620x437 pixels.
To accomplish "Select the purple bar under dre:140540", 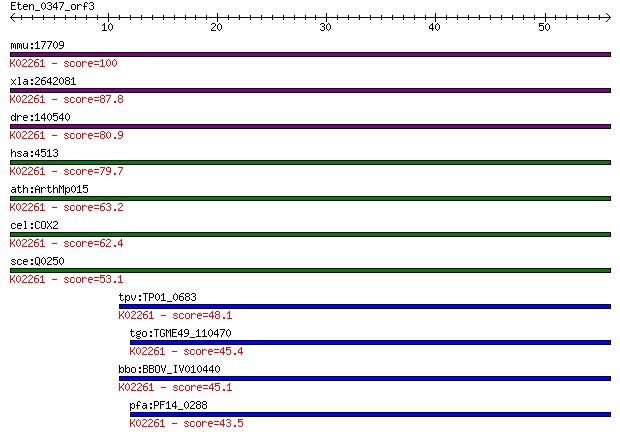I will (310, 127).
